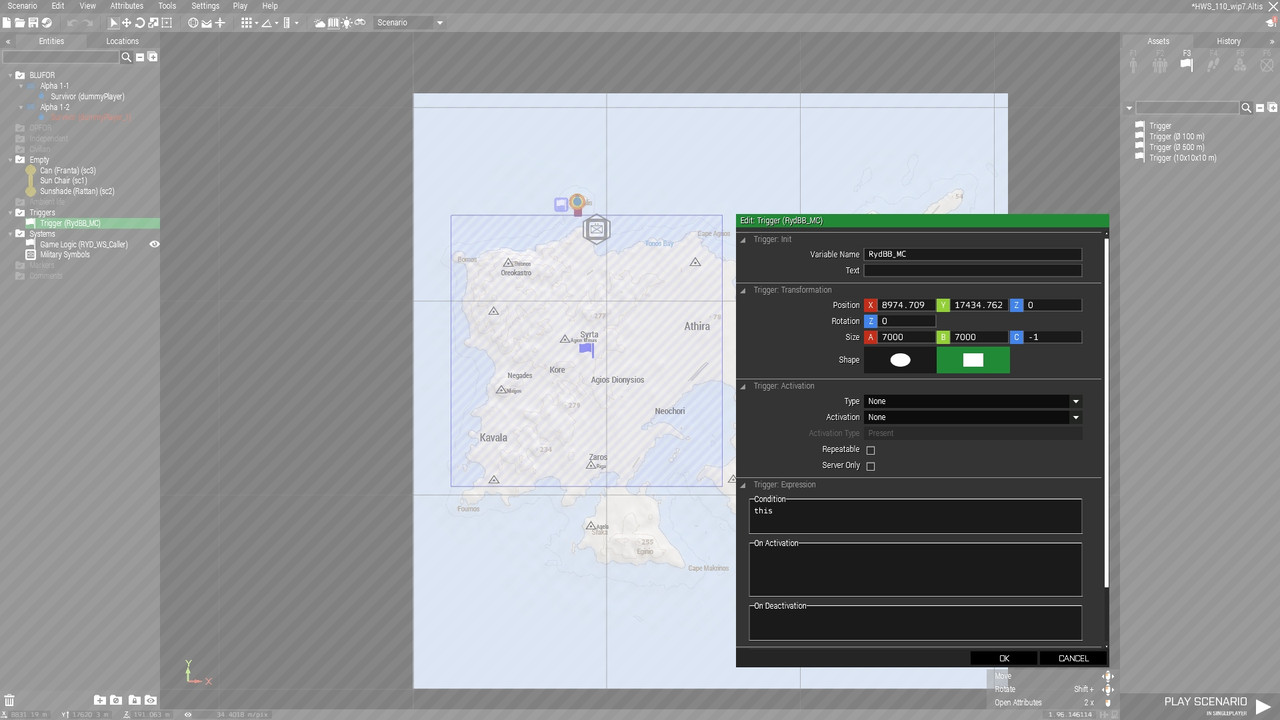Save the scenario via the floppy disk icon
The width and height of the screenshot is (1280, 720).
pos(33,23)
